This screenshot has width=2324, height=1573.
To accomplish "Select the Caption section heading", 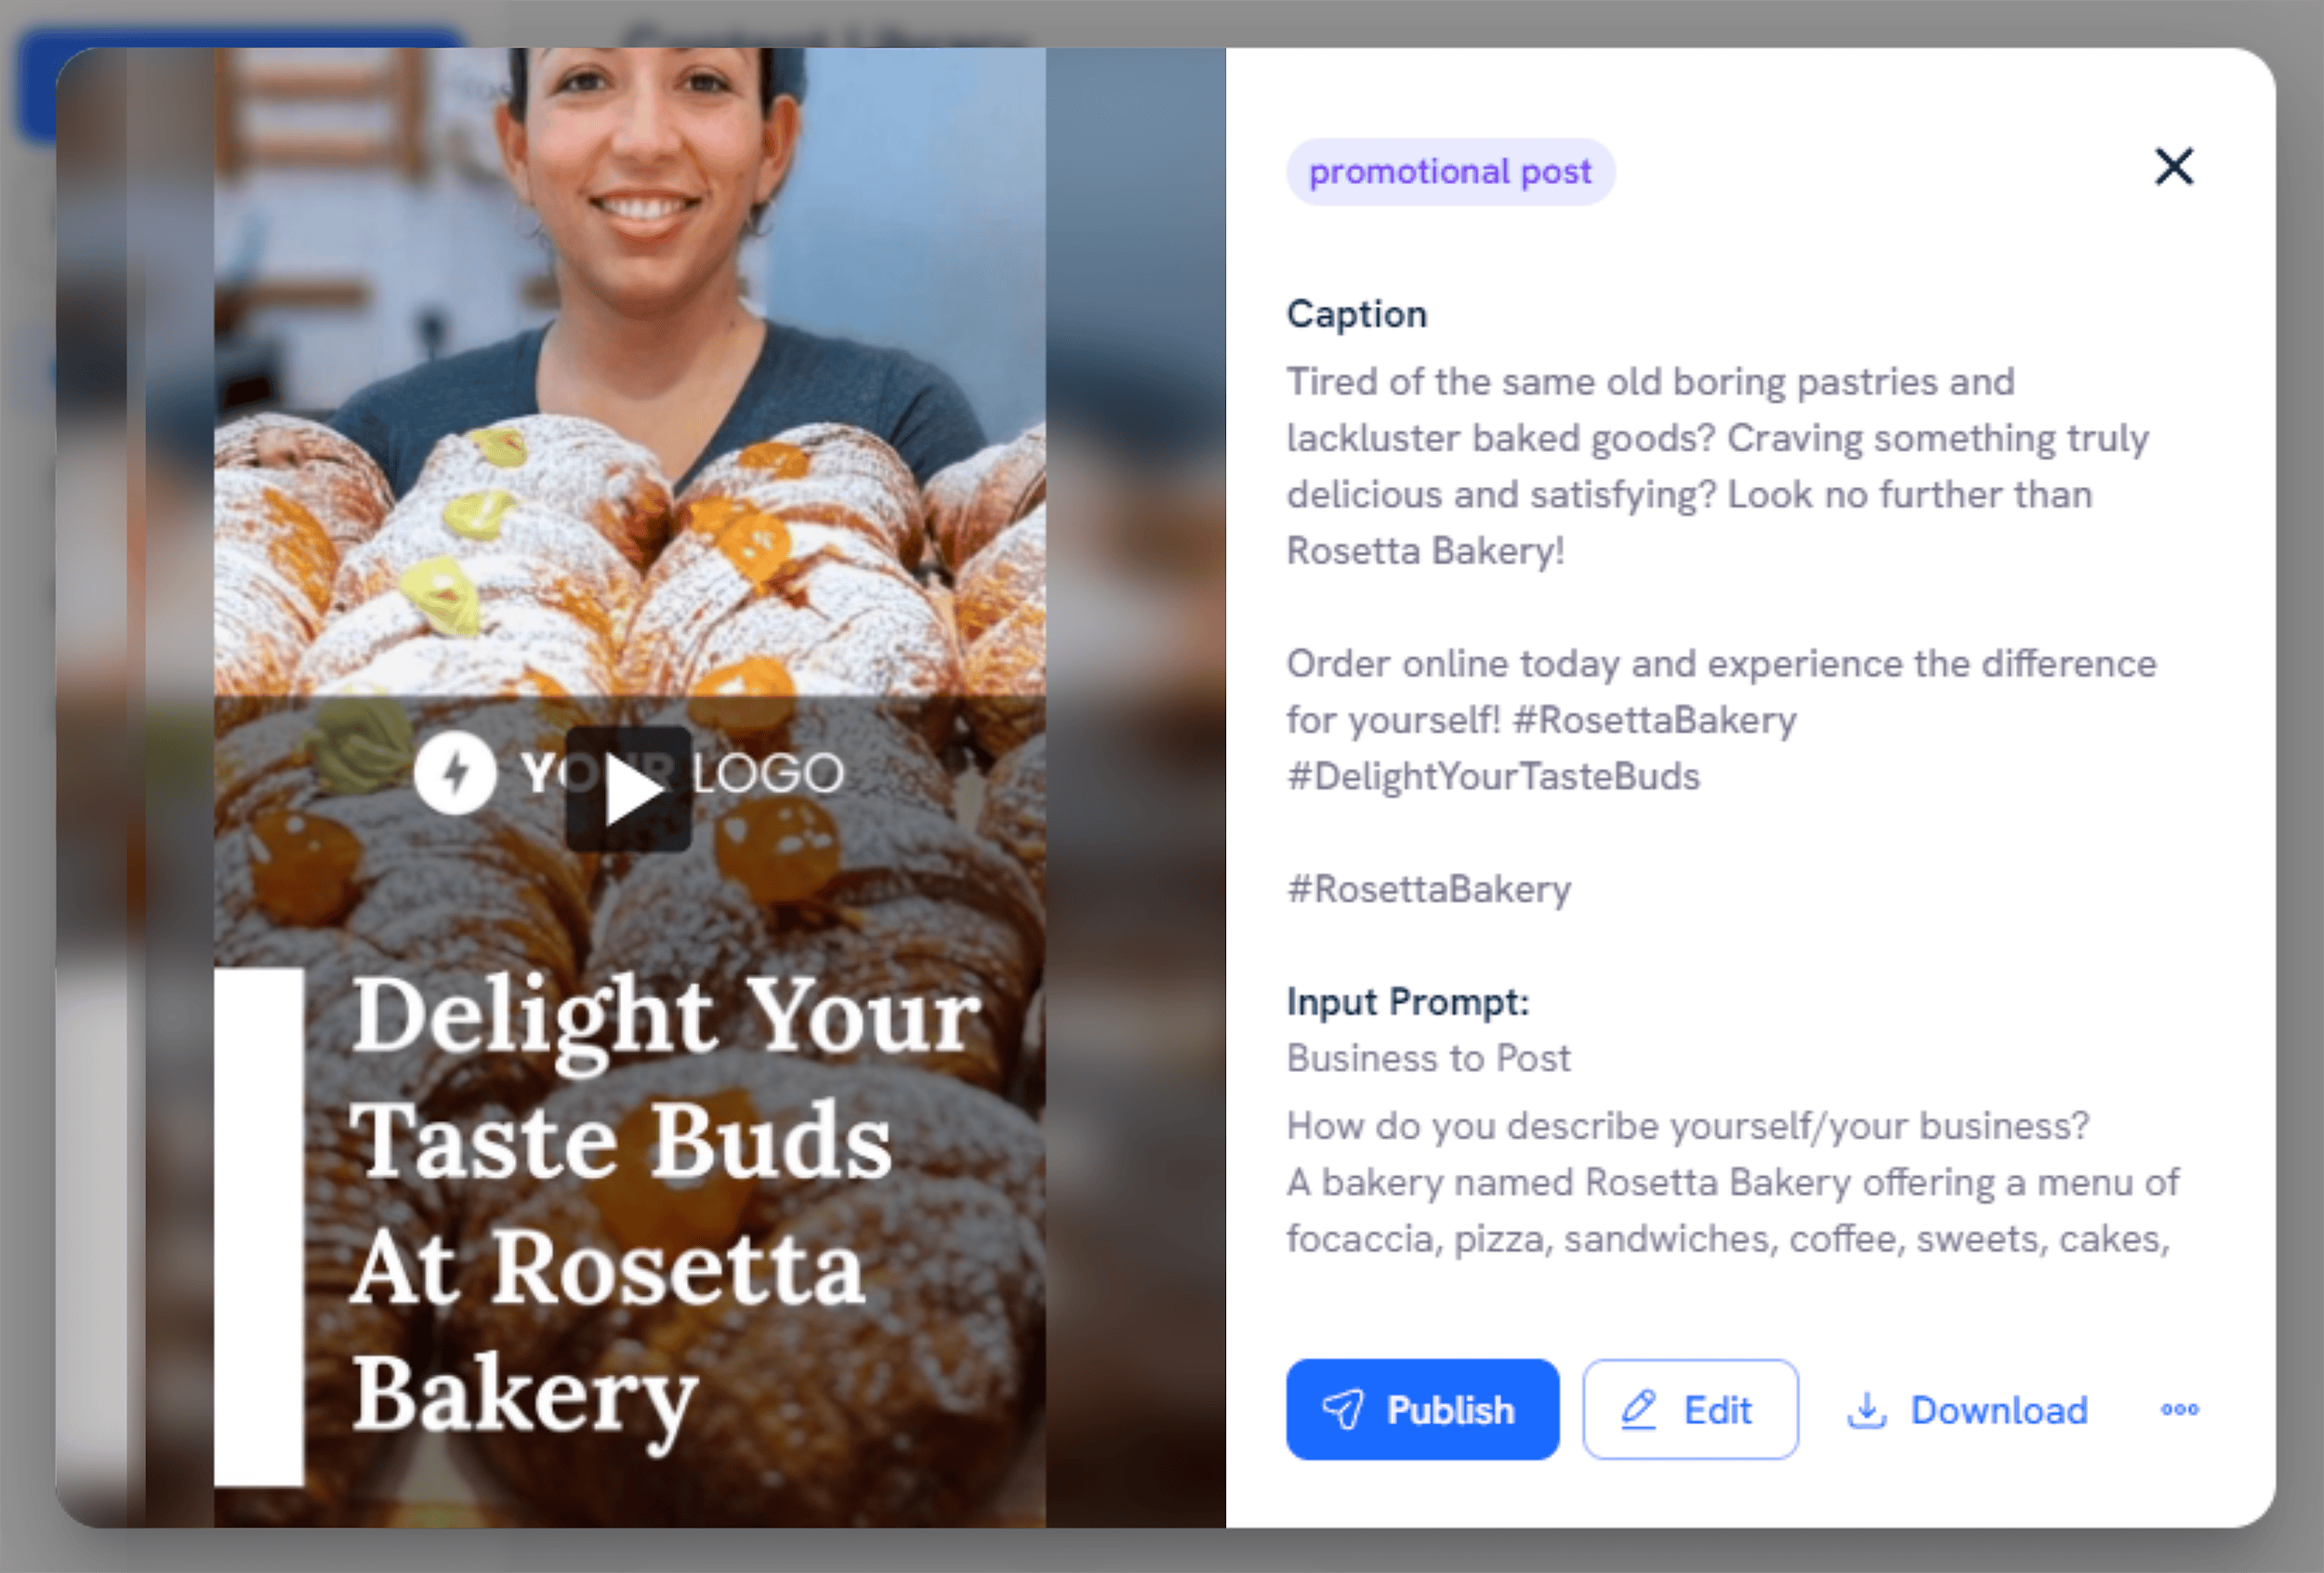I will 1356,313.
